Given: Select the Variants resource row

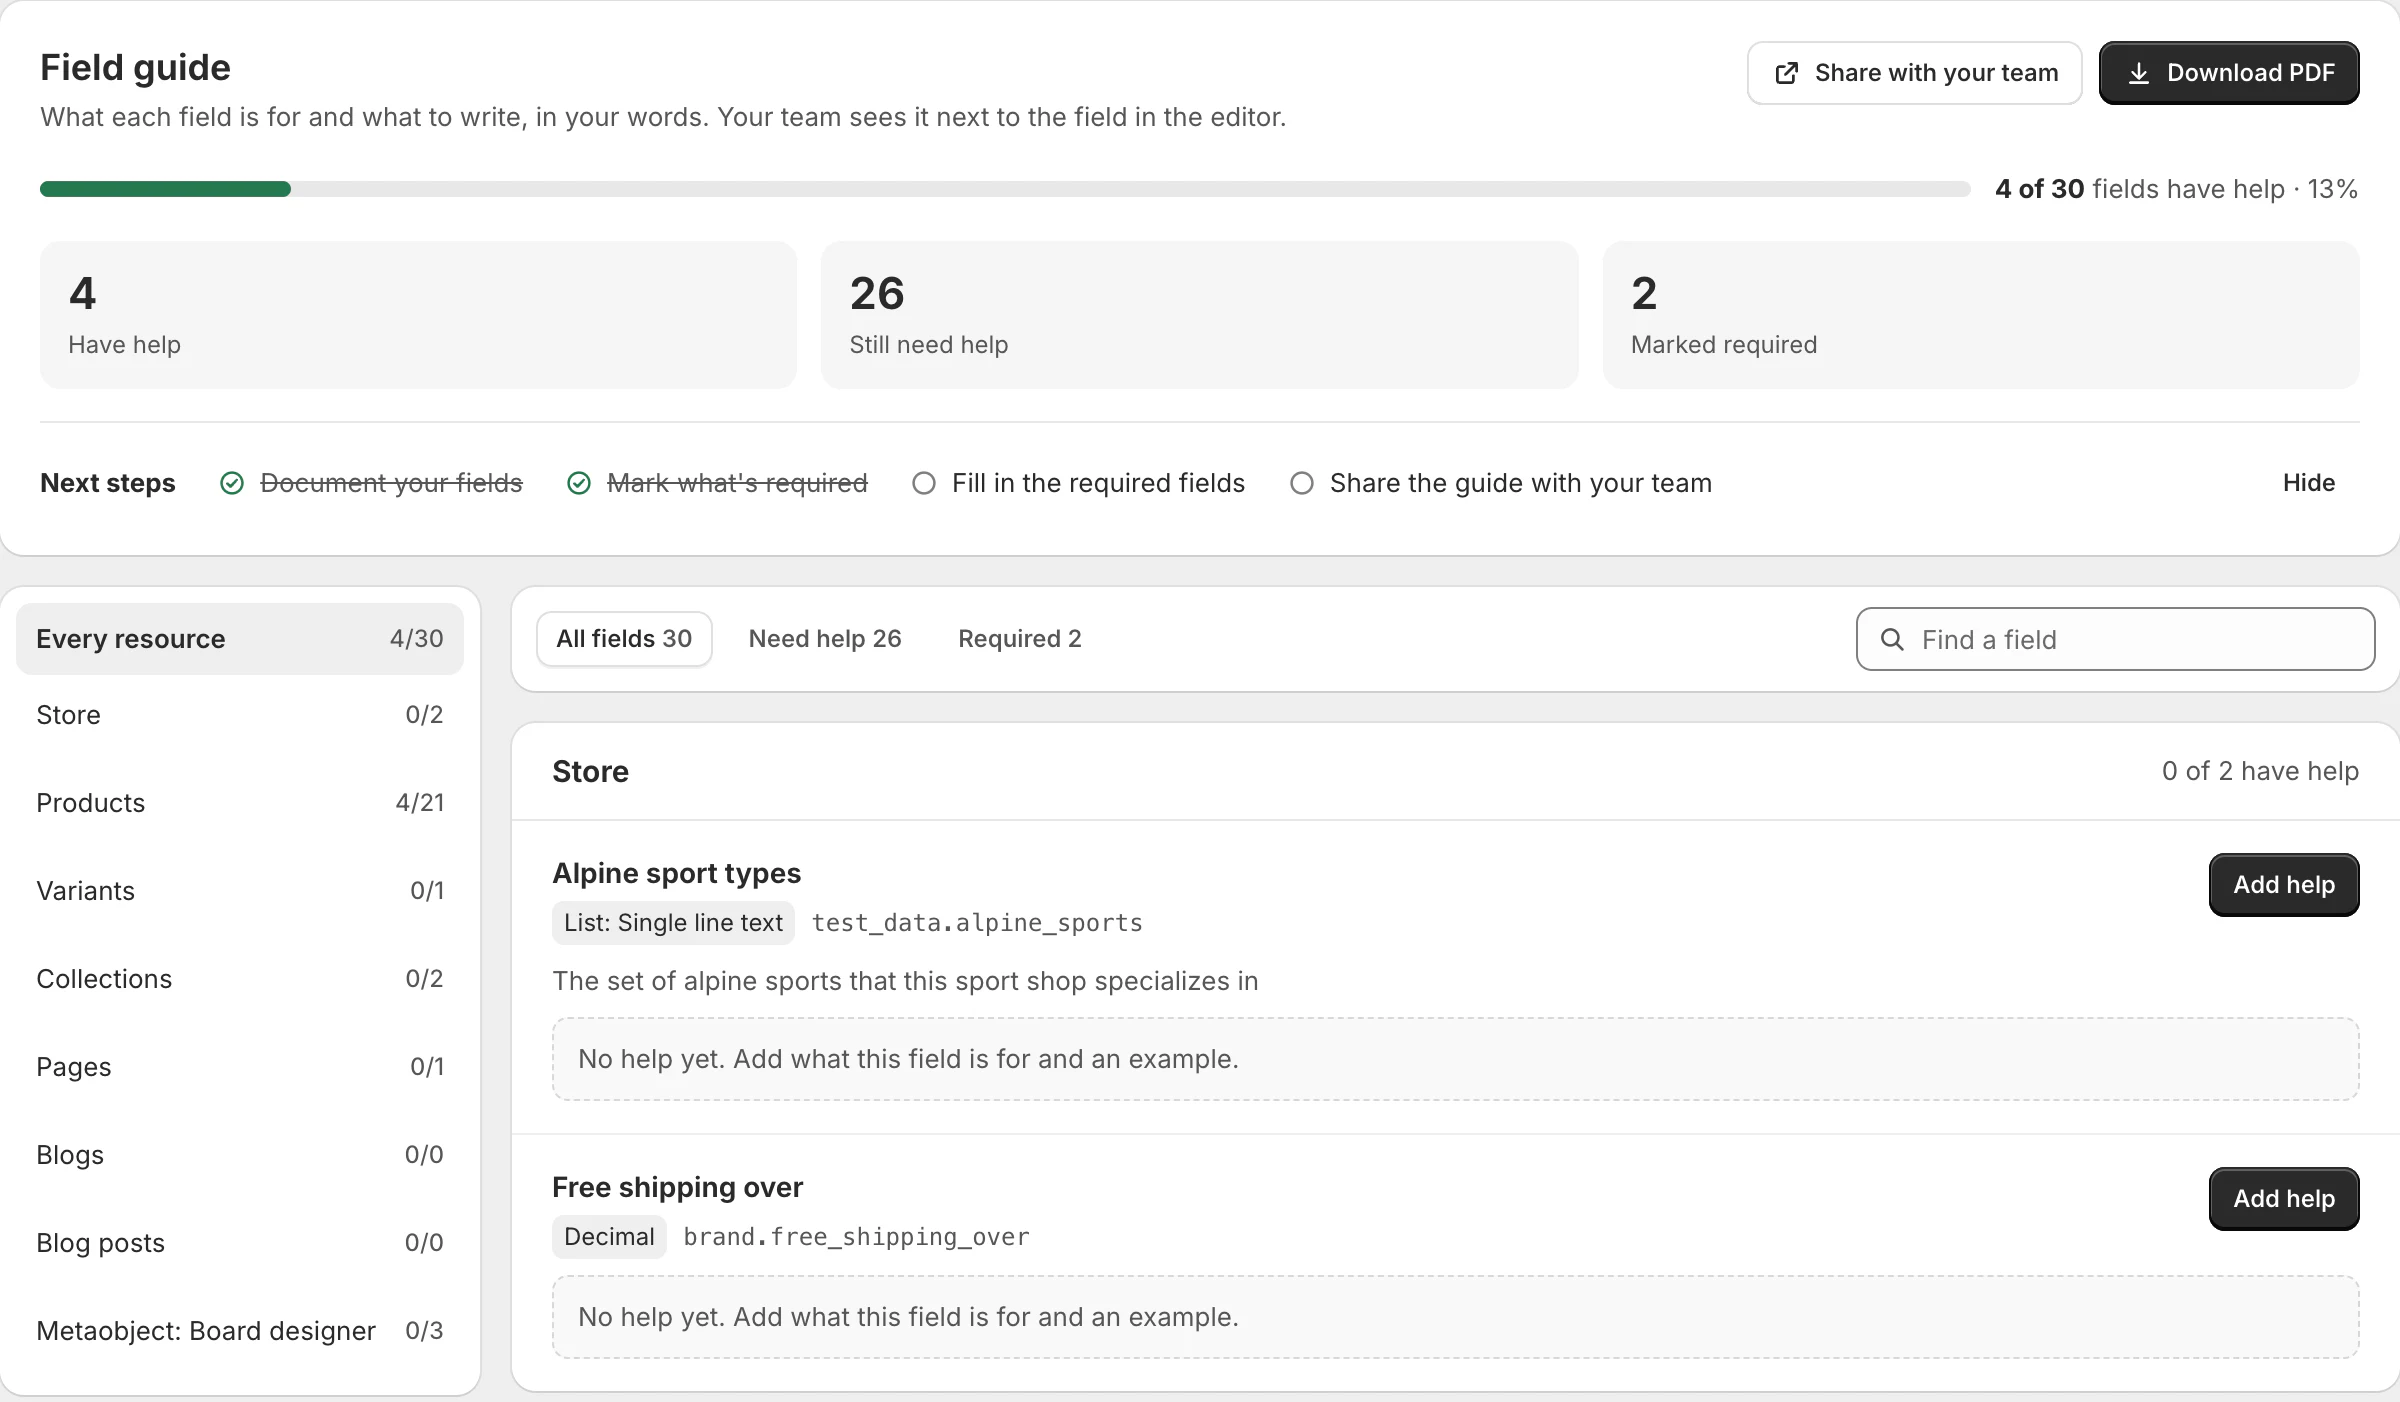Looking at the screenshot, I should click(240, 891).
